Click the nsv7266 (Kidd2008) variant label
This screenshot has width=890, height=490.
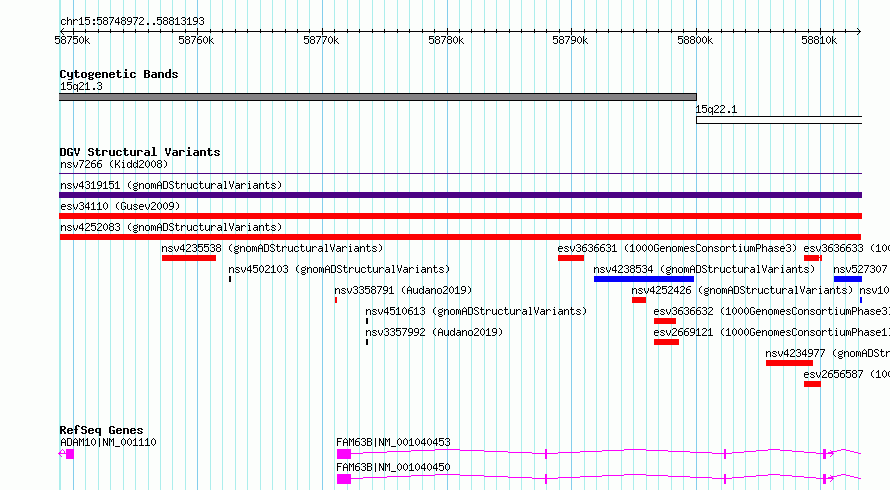[114, 165]
